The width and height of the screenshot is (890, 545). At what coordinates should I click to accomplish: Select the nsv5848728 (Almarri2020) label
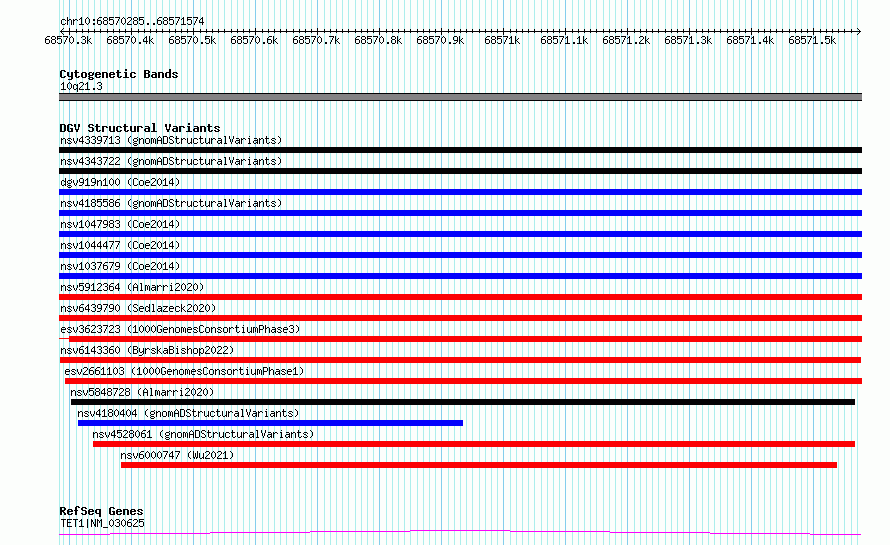(x=142, y=392)
